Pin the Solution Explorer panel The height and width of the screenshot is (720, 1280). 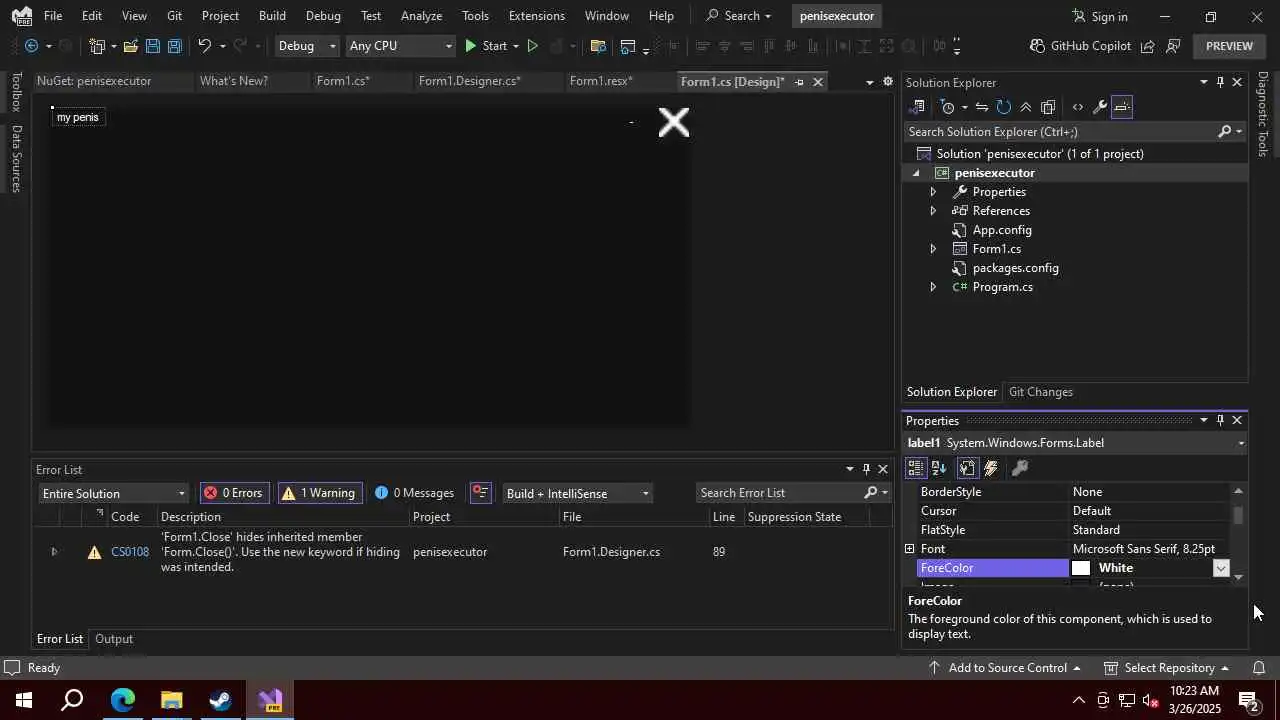tap(1220, 82)
